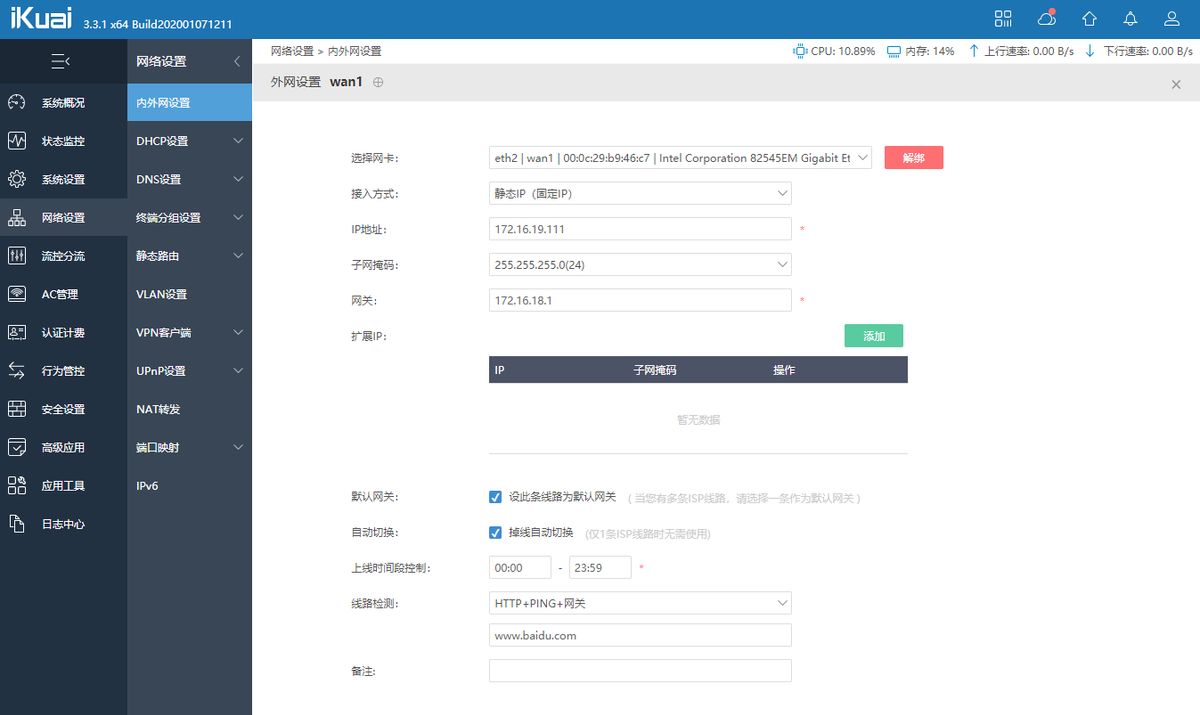Close the wan1 settings panel
This screenshot has width=1200, height=715.
1176,85
